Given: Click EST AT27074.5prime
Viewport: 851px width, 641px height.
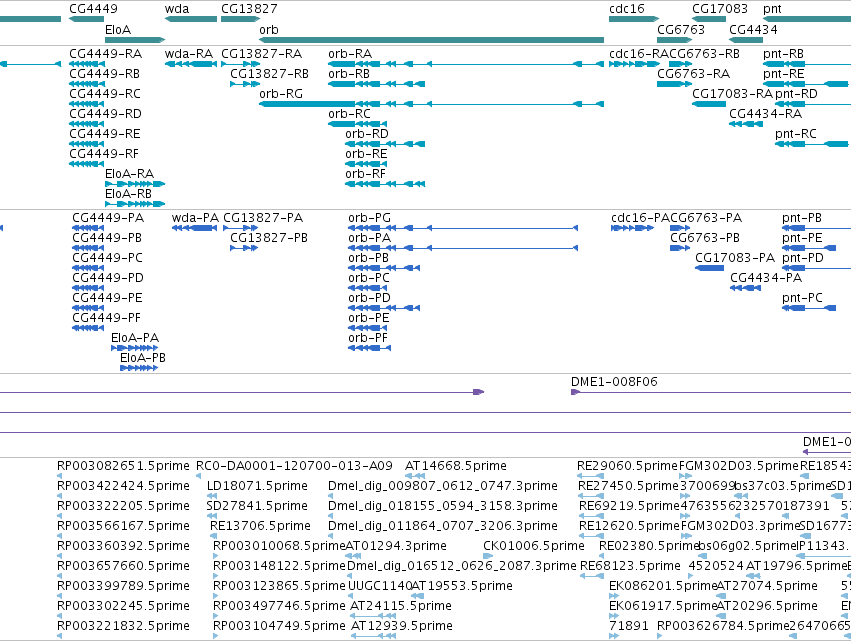Looking at the screenshot, I should [x=767, y=586].
